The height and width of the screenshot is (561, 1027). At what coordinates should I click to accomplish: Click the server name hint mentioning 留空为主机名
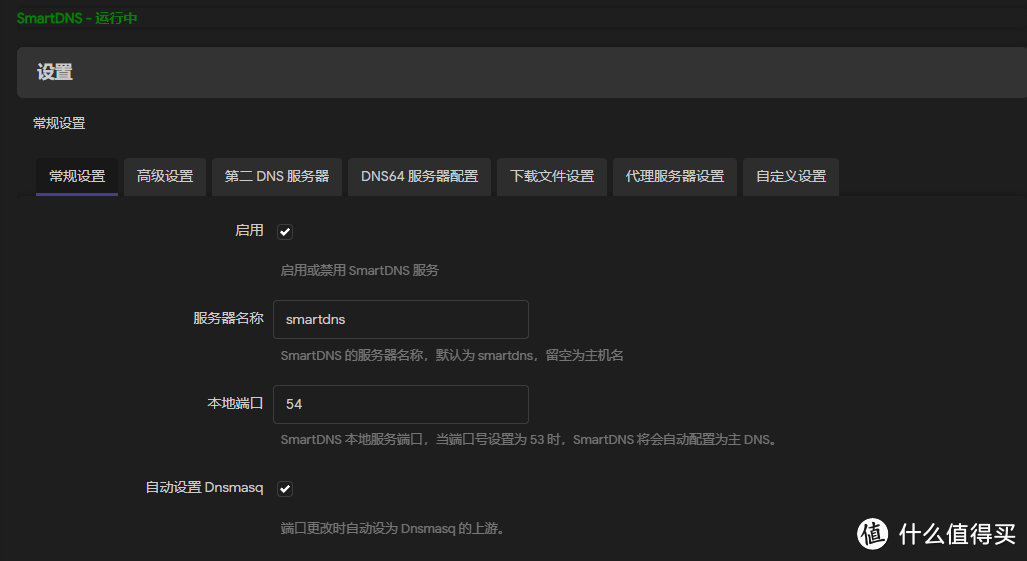coord(452,355)
